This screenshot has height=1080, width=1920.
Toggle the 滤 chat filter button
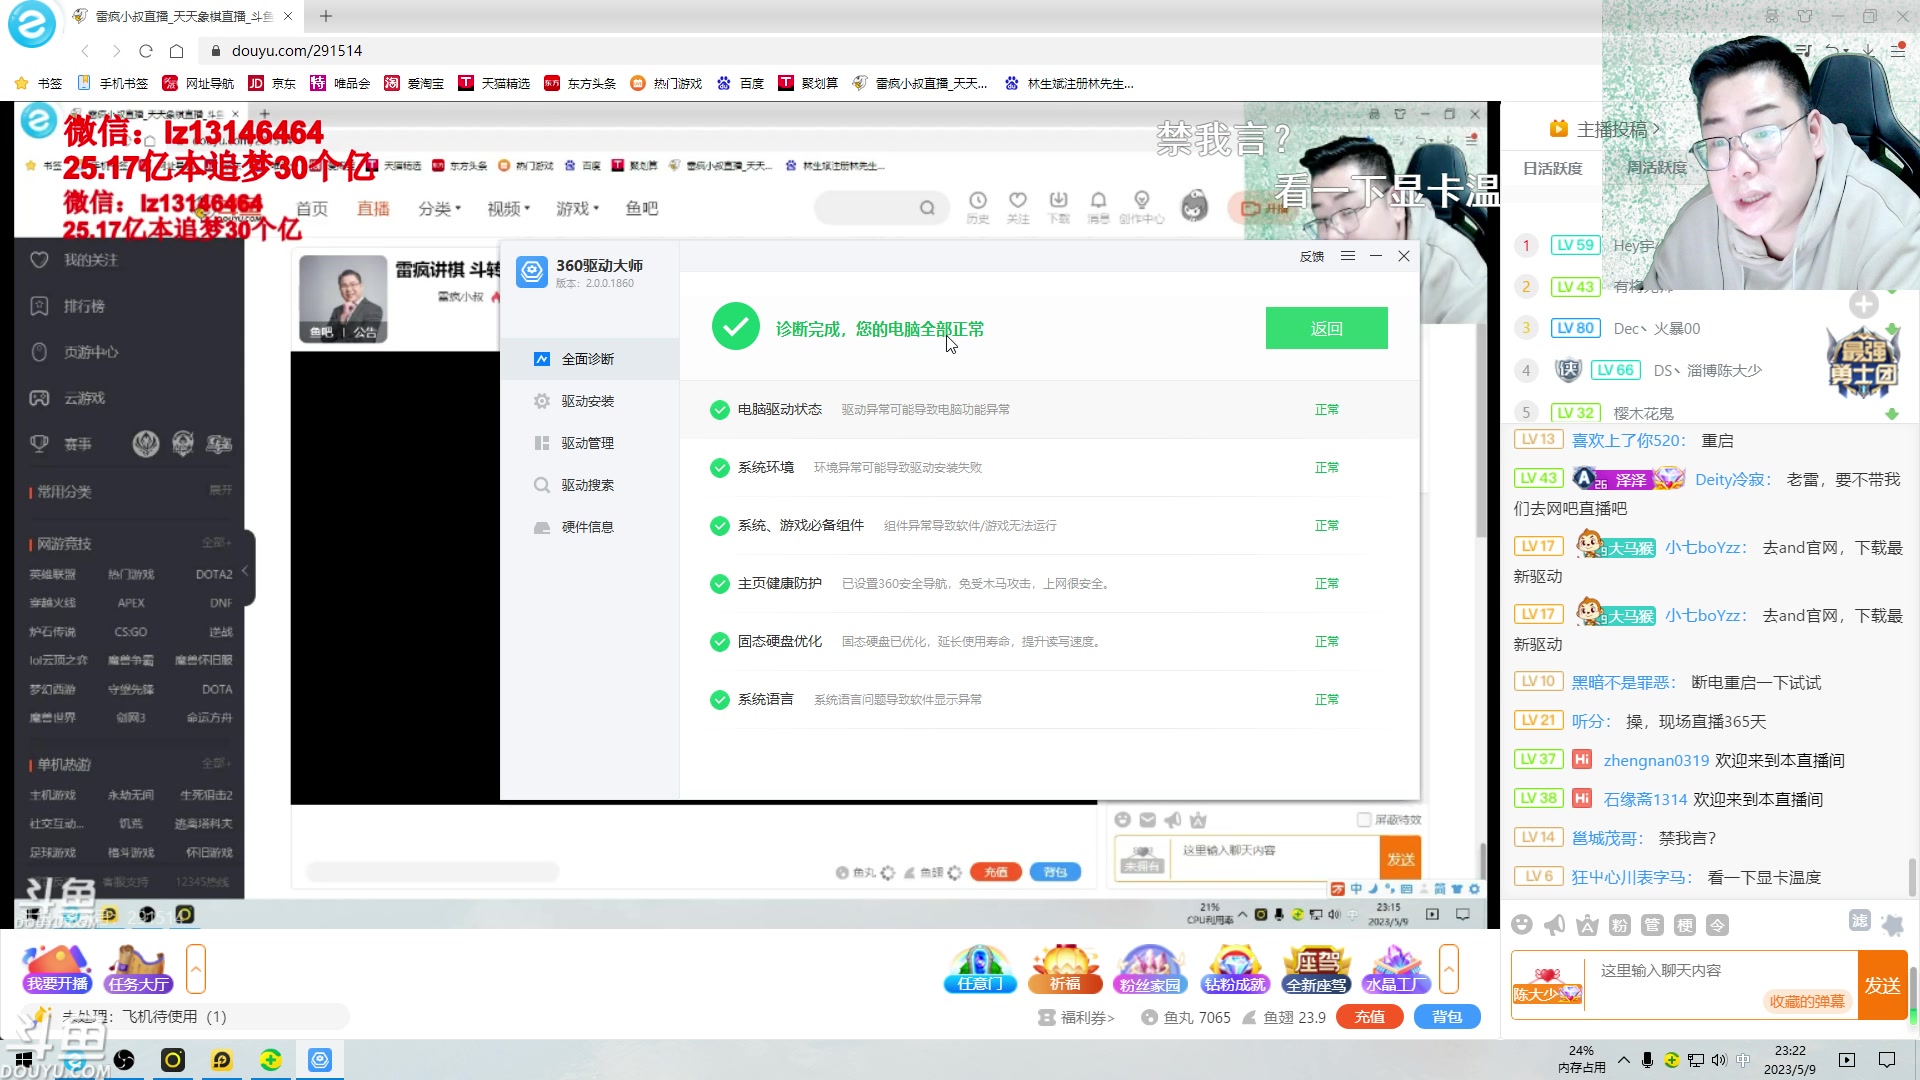[x=1859, y=921]
